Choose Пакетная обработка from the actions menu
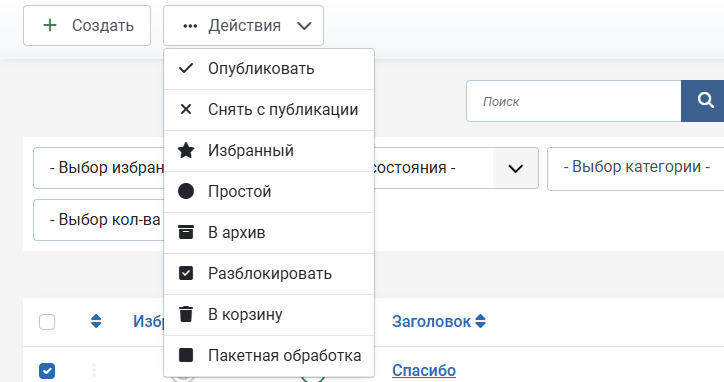The height and width of the screenshot is (382, 724). tap(269, 356)
